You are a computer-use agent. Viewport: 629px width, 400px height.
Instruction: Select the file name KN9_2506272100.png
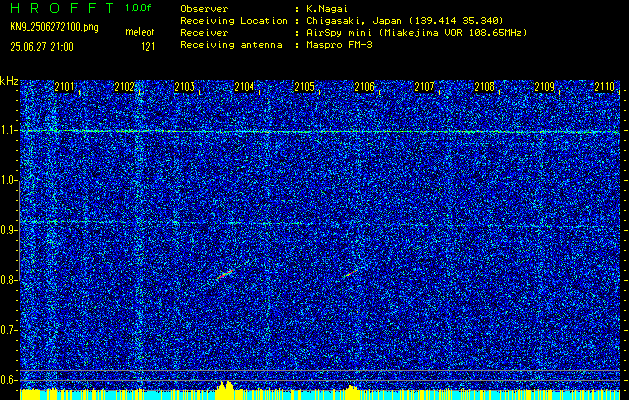54,27
